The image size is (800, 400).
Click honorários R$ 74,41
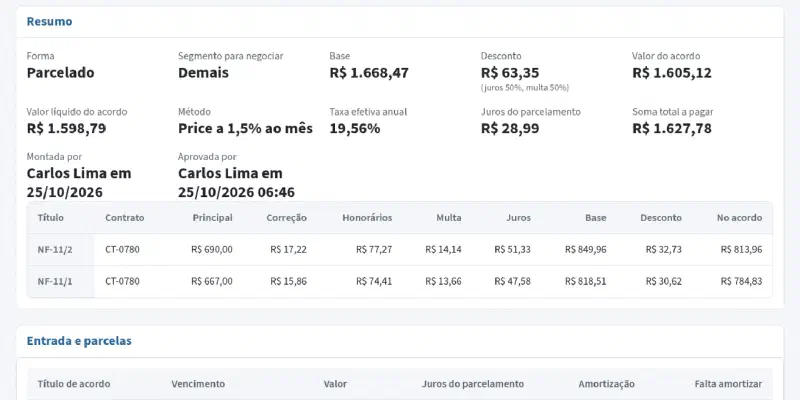coord(374,282)
